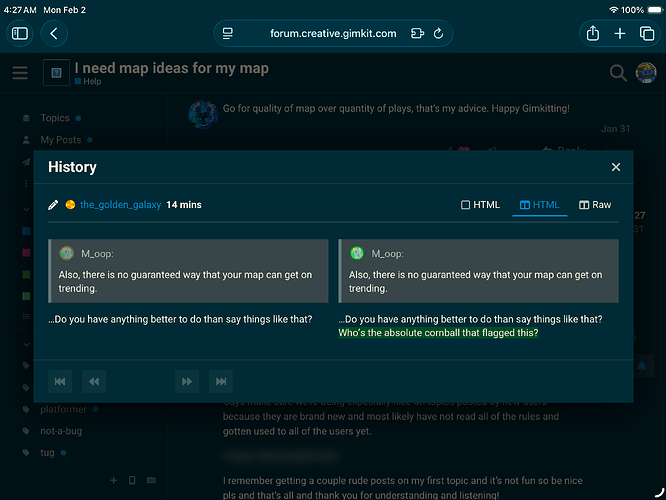Skip to the last revision
The height and width of the screenshot is (500, 666).
220,381
